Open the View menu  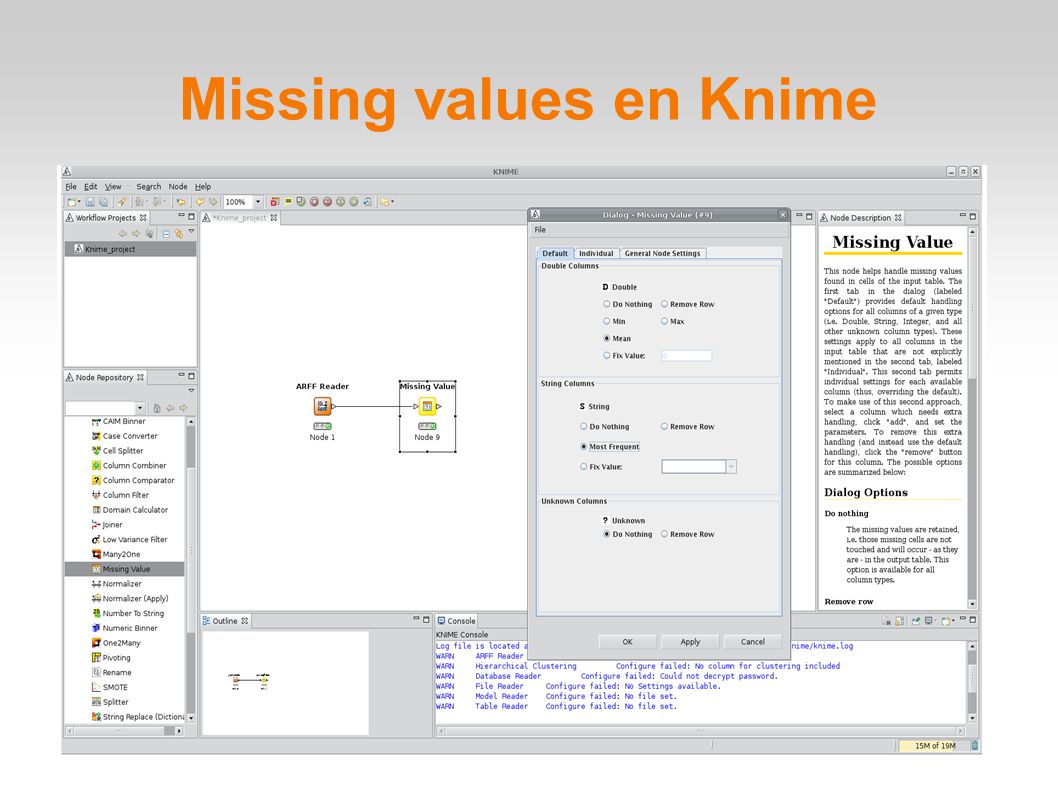pyautogui.click(x=113, y=187)
